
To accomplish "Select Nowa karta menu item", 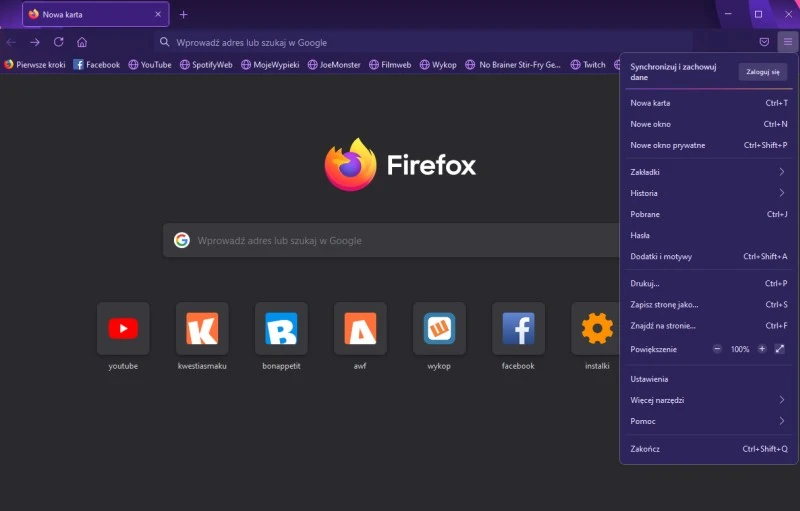I will [709, 103].
